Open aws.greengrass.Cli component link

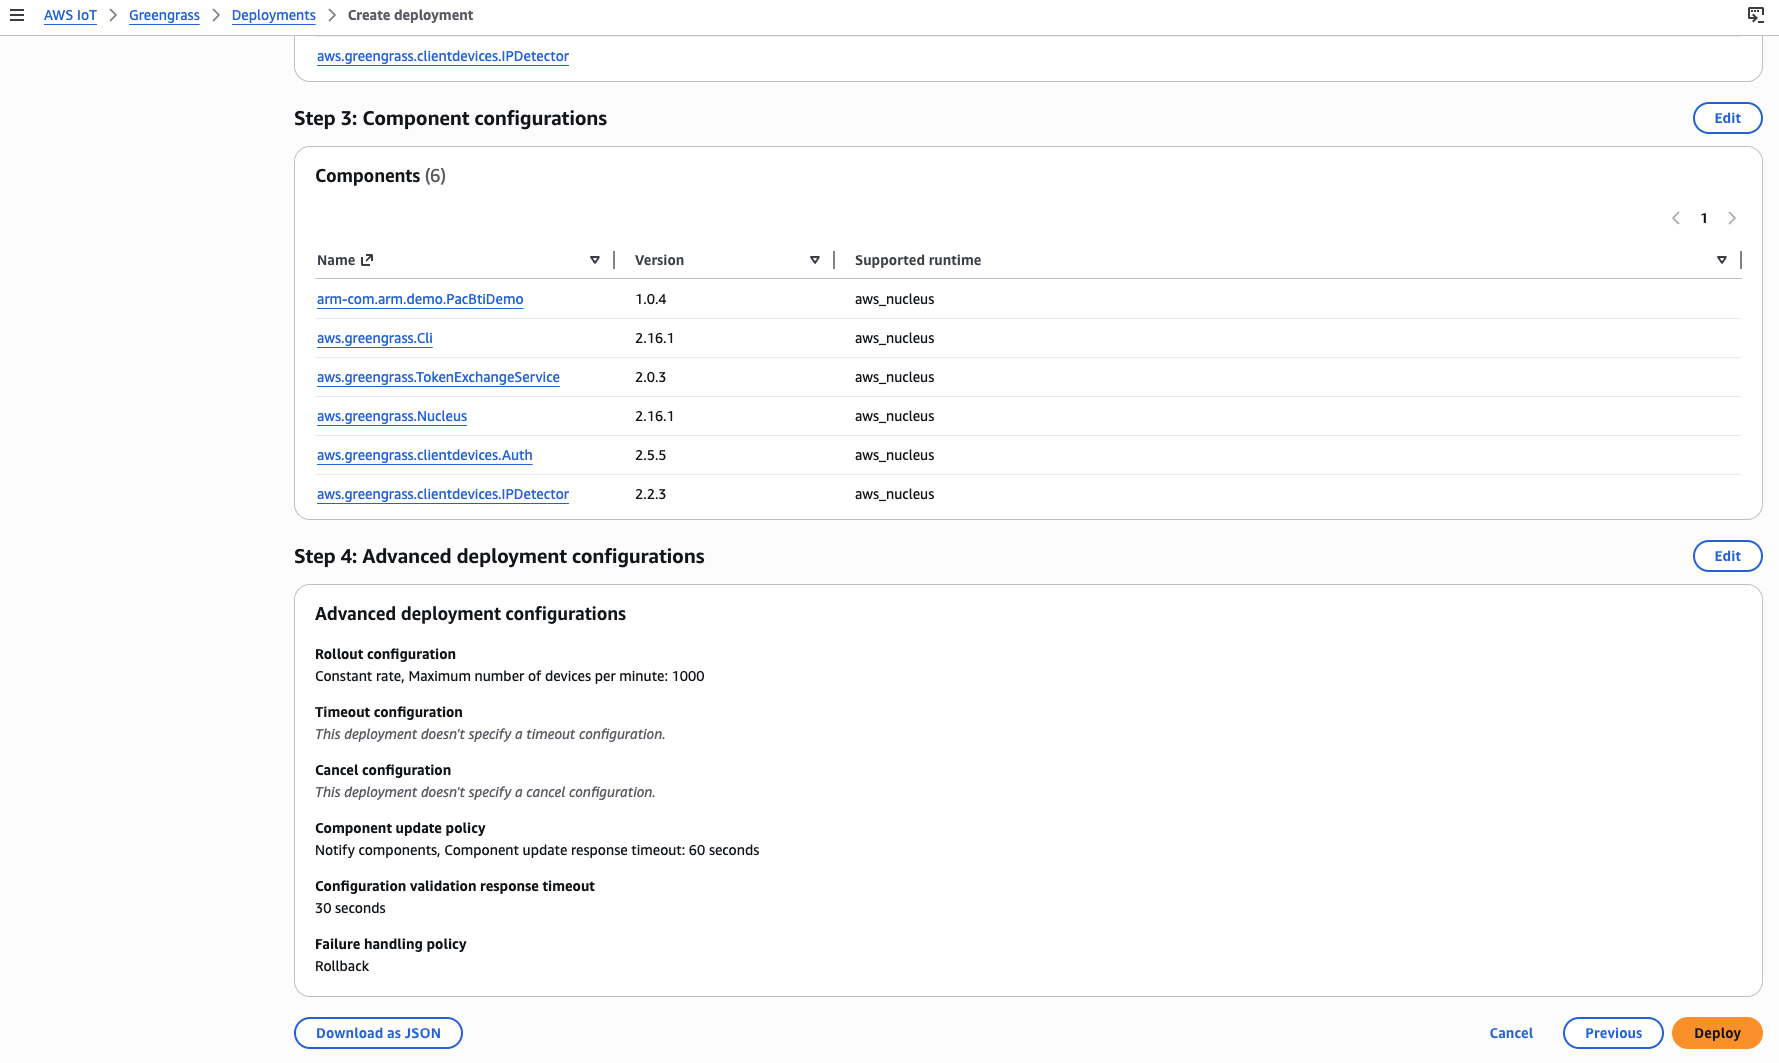[375, 338]
